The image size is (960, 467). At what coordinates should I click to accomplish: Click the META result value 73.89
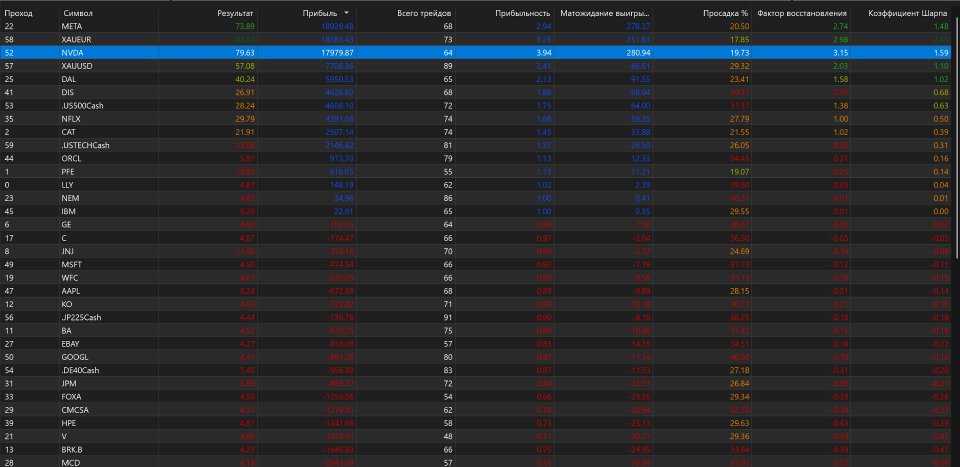246,26
